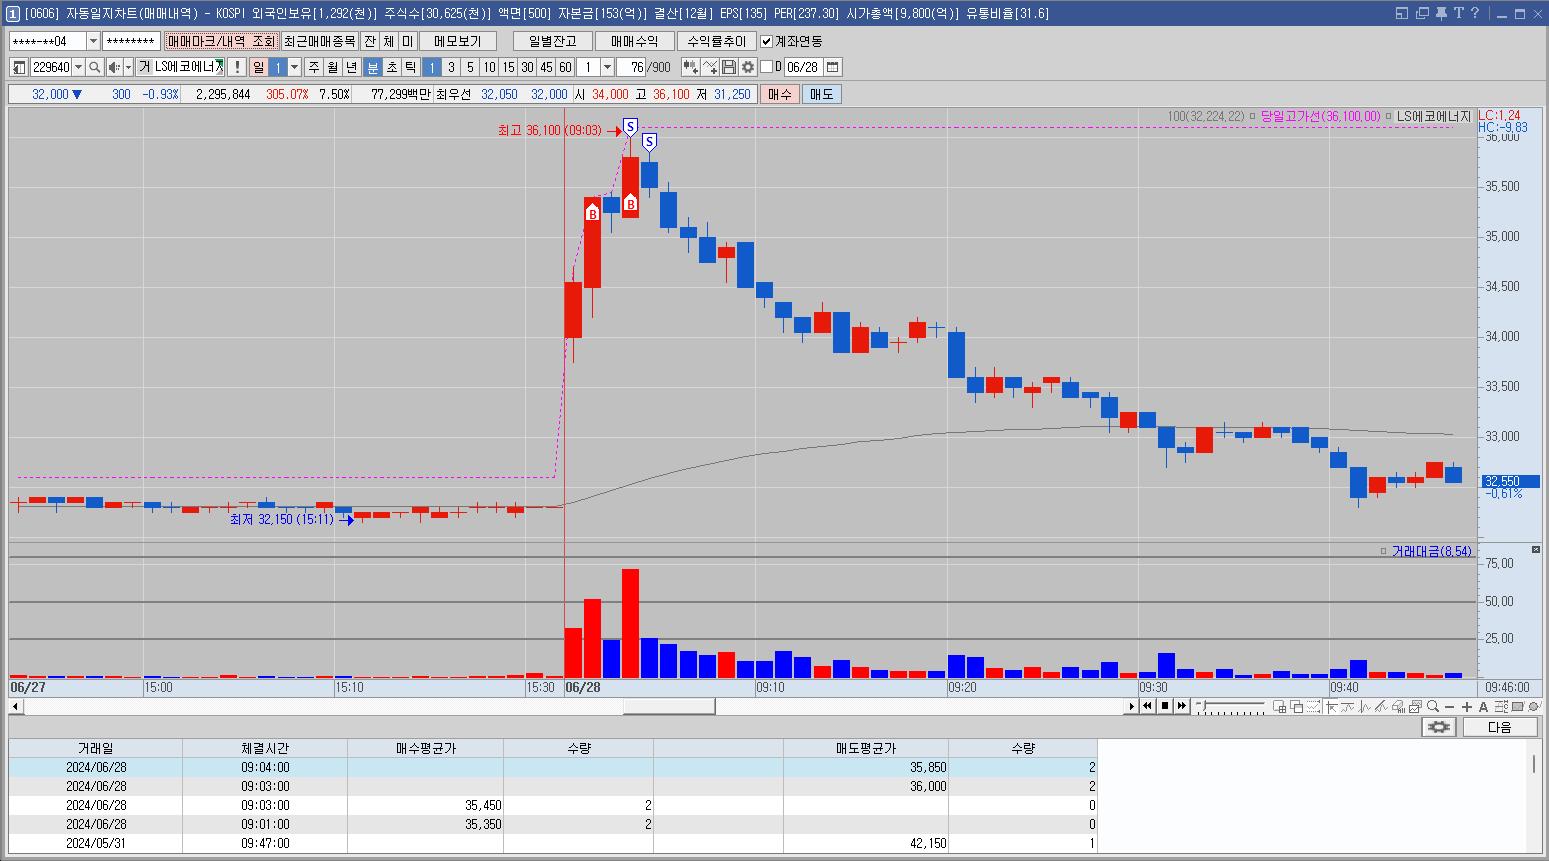Click the zoom magnifier icon below chart

[x=1432, y=706]
